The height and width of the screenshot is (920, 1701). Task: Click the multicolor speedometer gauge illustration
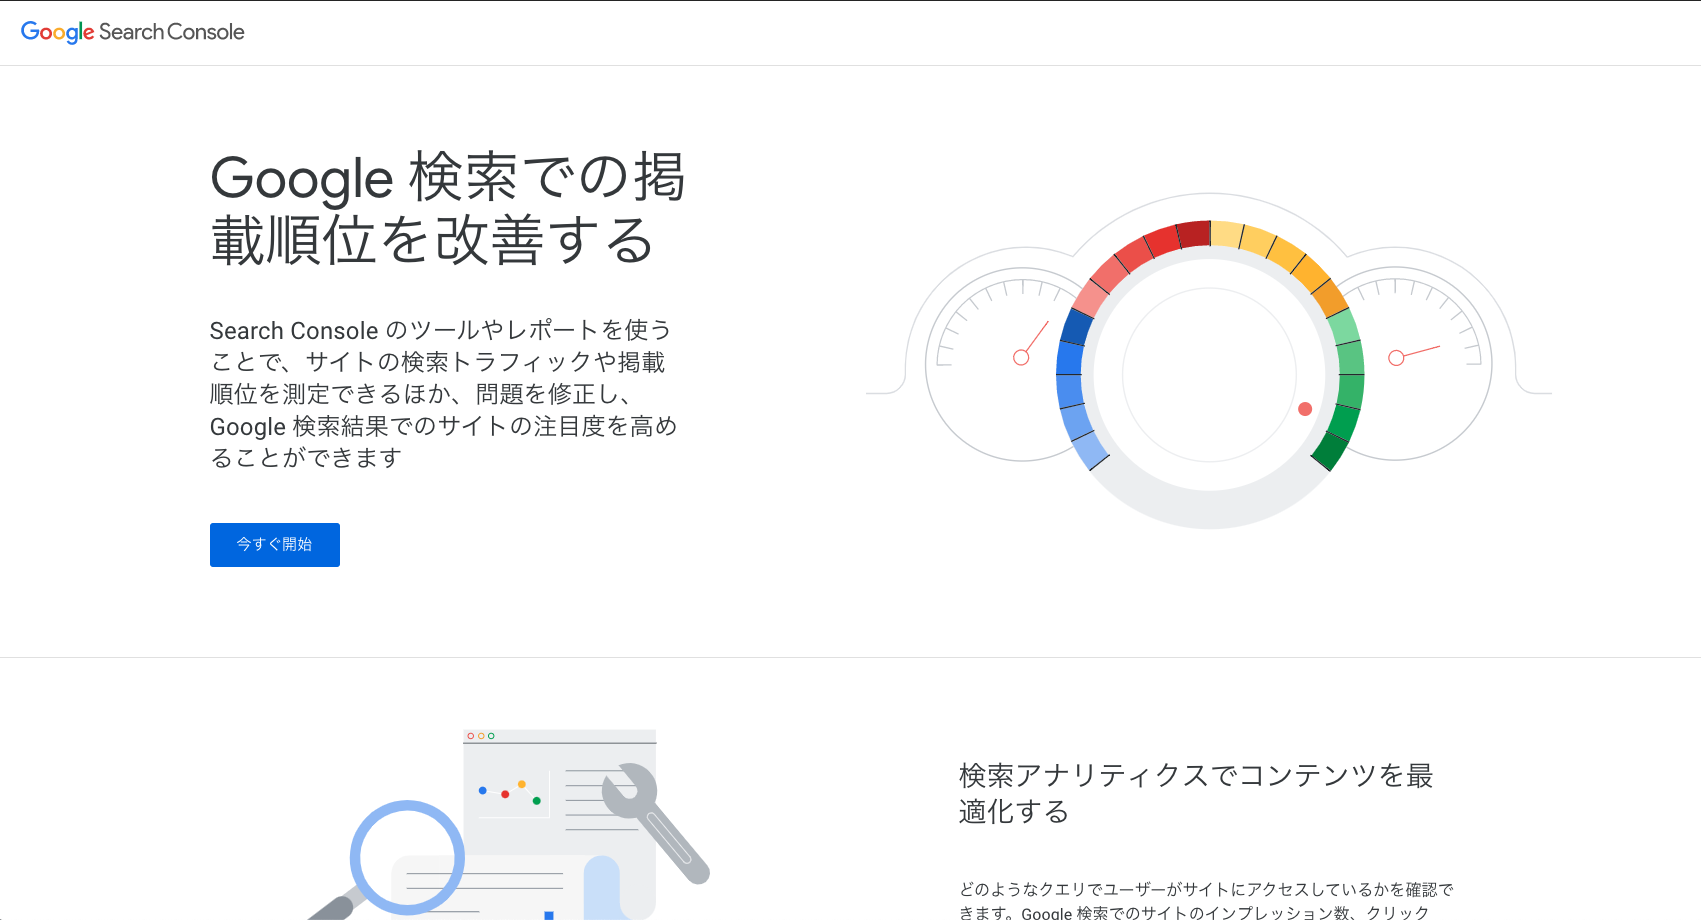1209,360
